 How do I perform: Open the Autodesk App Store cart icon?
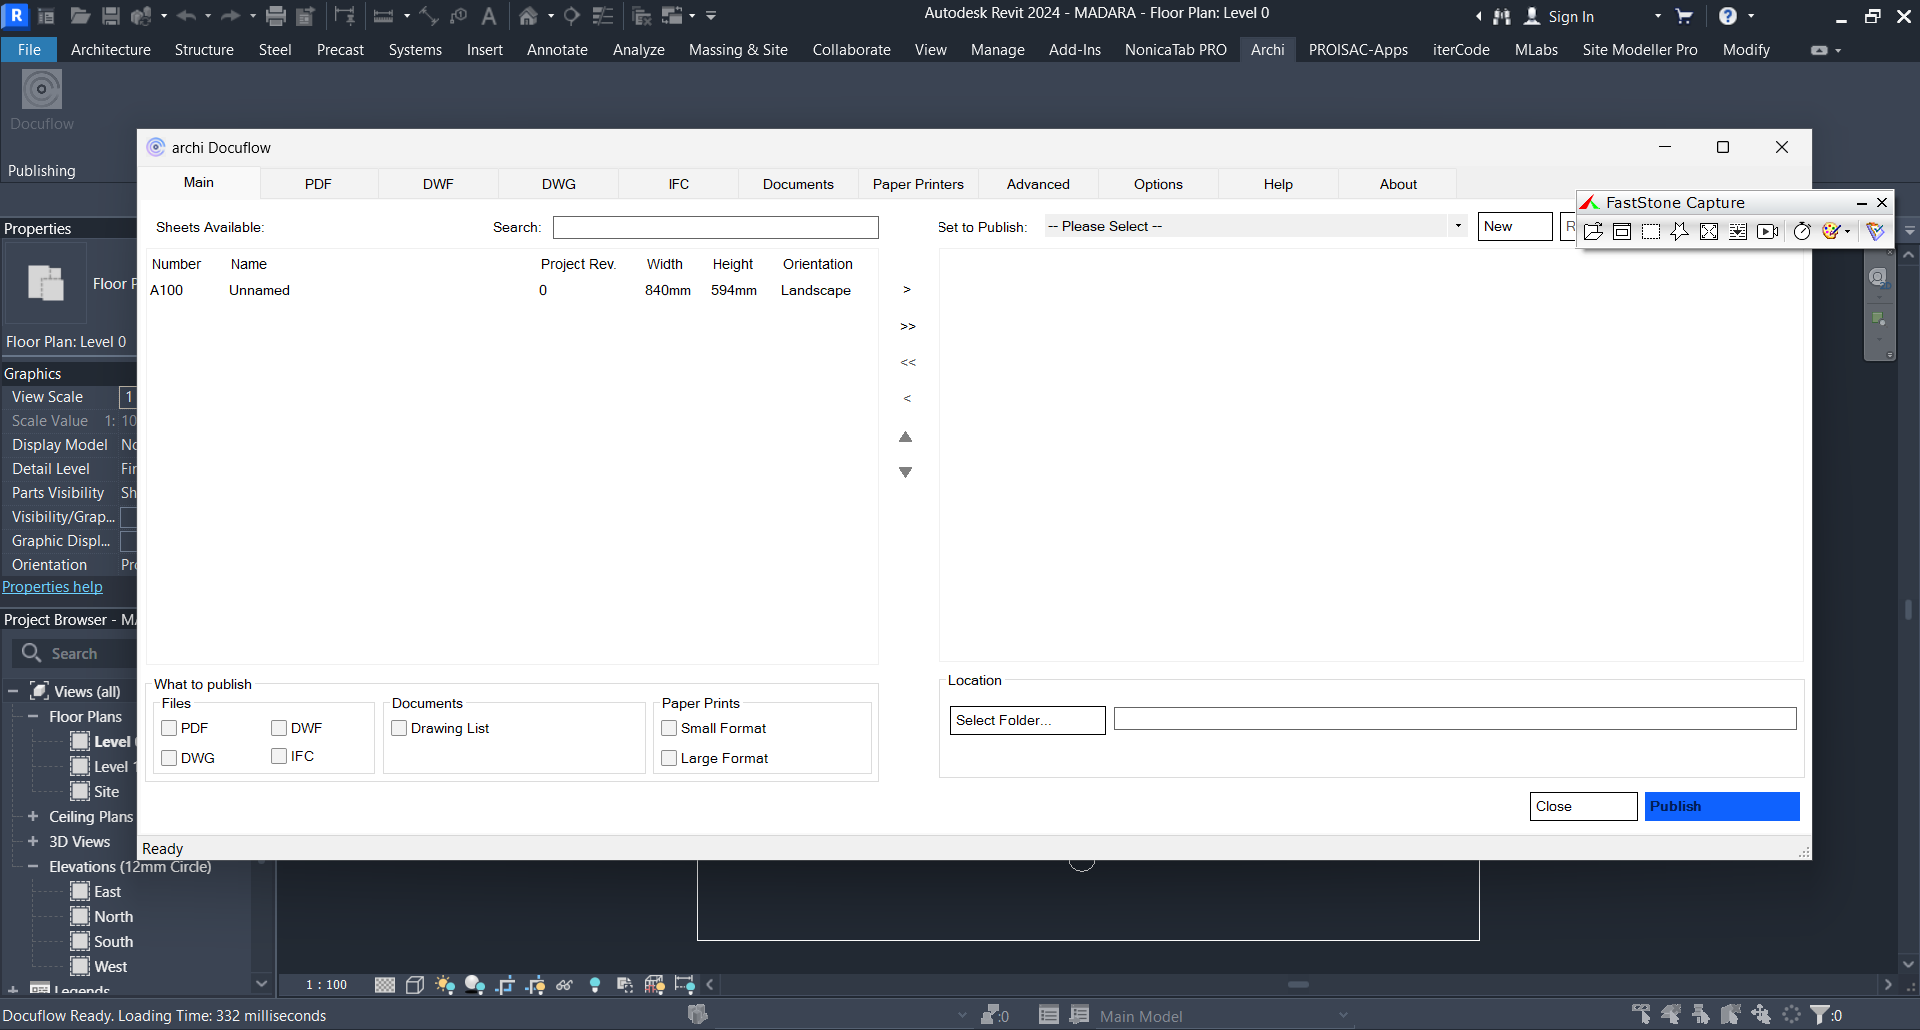[x=1684, y=16]
